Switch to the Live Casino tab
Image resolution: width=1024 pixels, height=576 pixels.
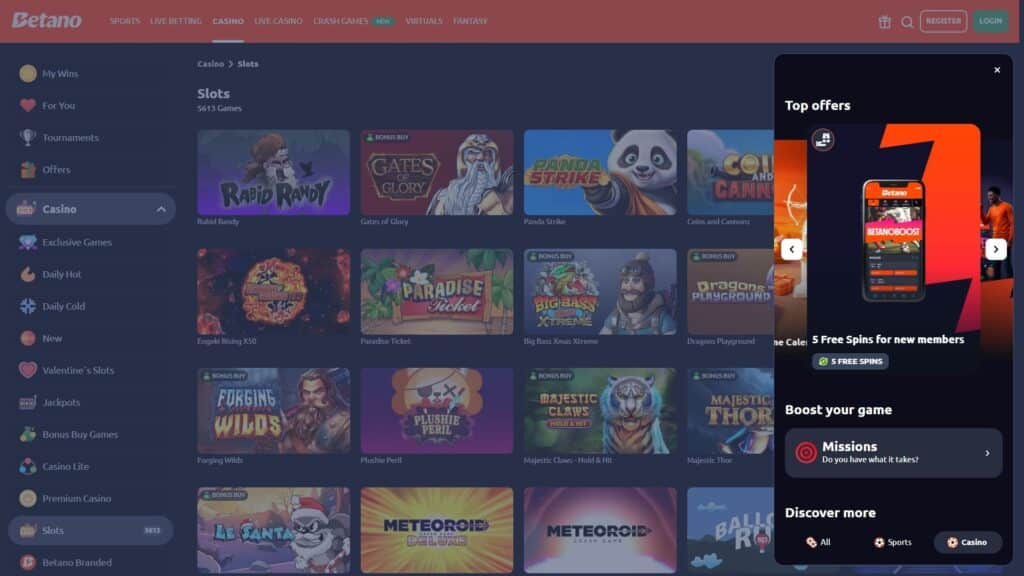pyautogui.click(x=277, y=19)
